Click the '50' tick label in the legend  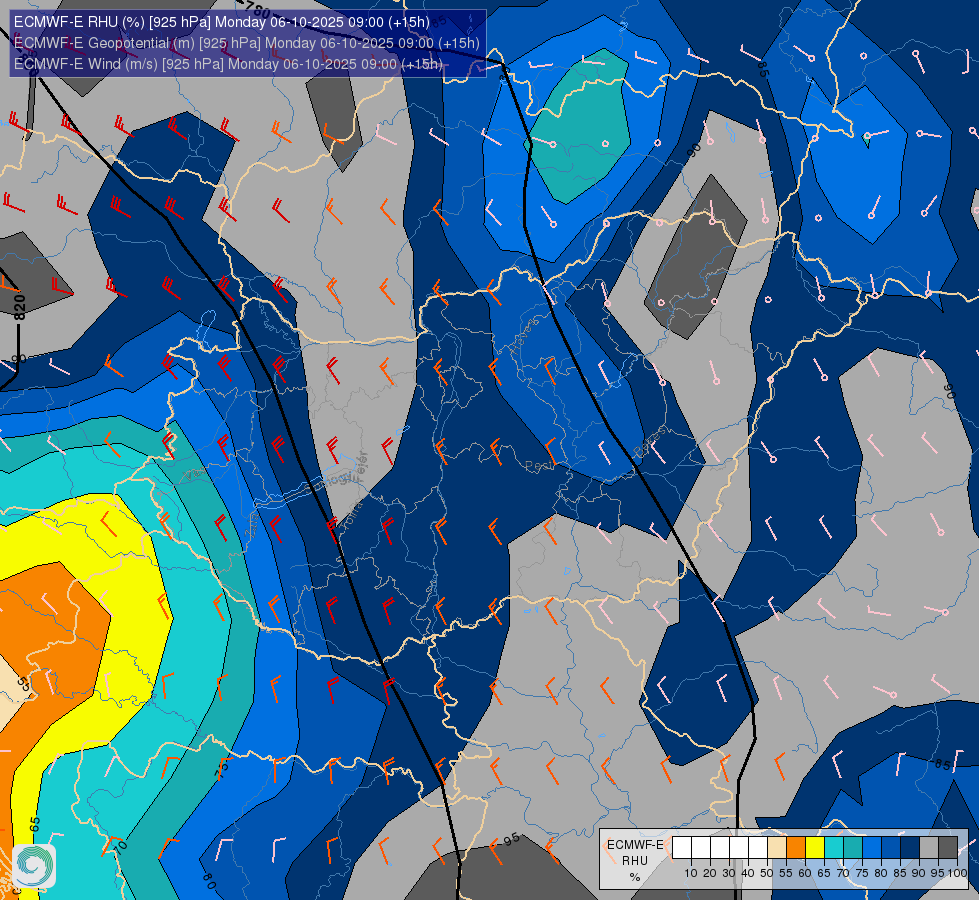(767, 873)
